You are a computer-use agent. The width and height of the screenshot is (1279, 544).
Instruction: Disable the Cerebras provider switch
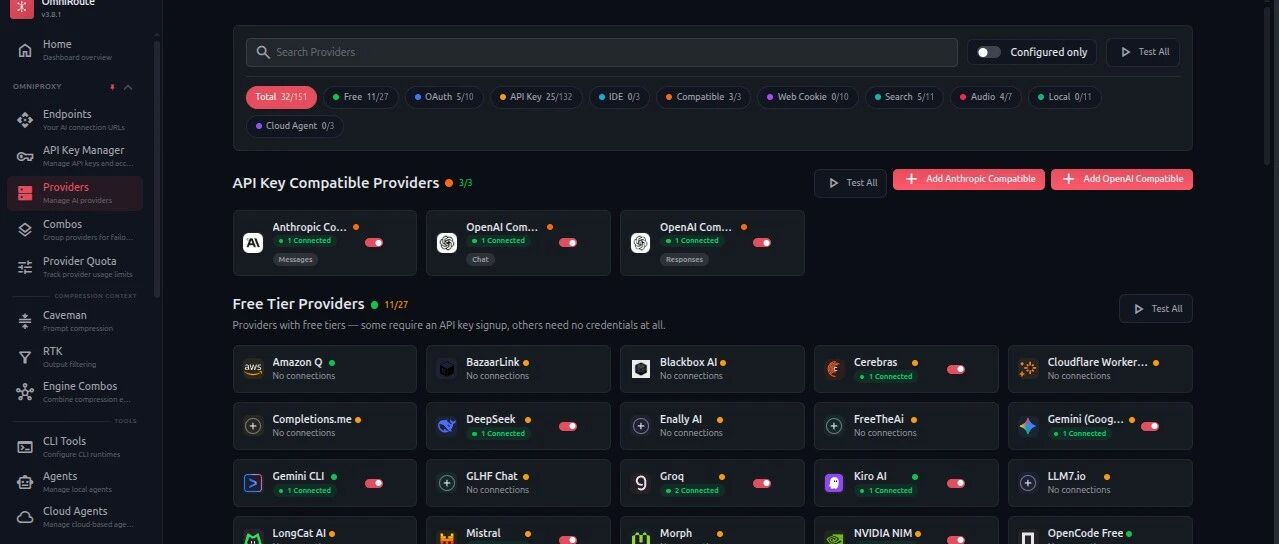[956, 369]
